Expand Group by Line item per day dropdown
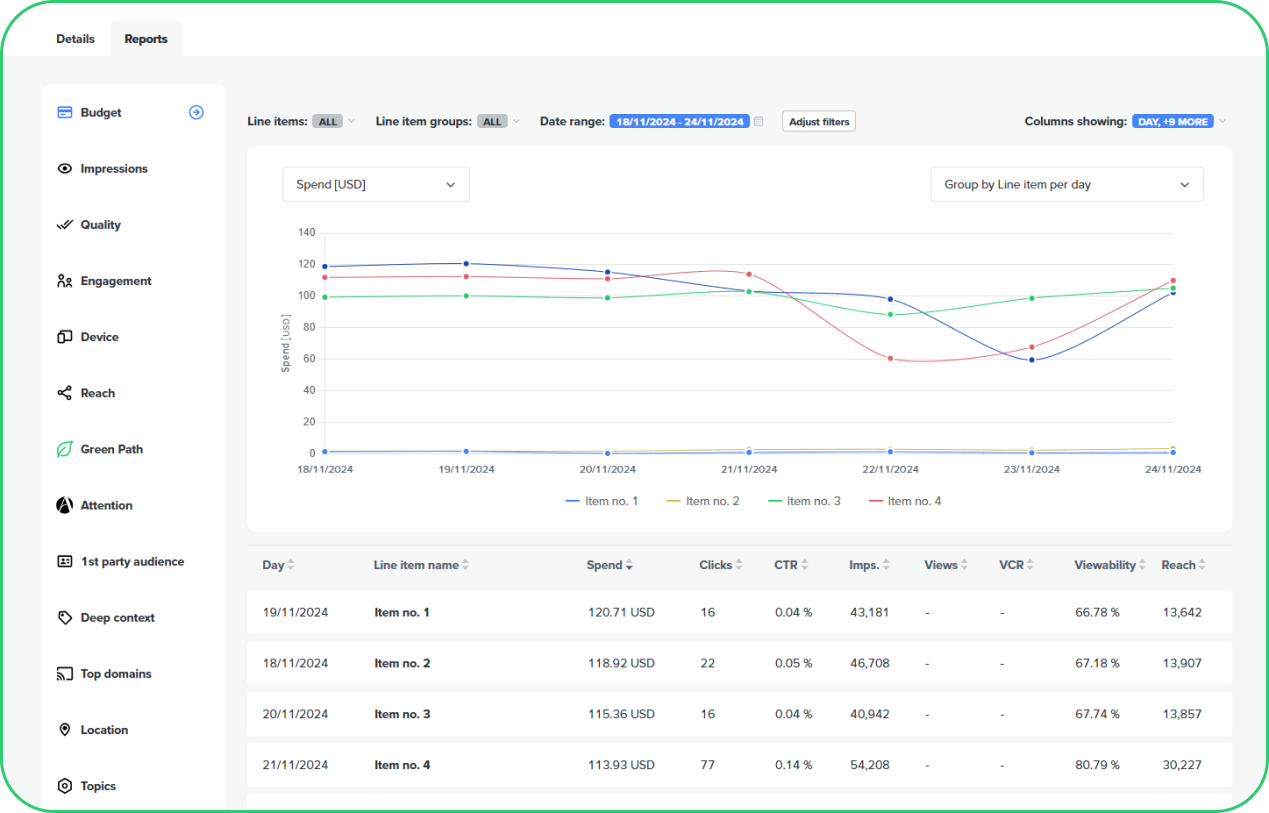This screenshot has width=1269, height=813. 1066,185
